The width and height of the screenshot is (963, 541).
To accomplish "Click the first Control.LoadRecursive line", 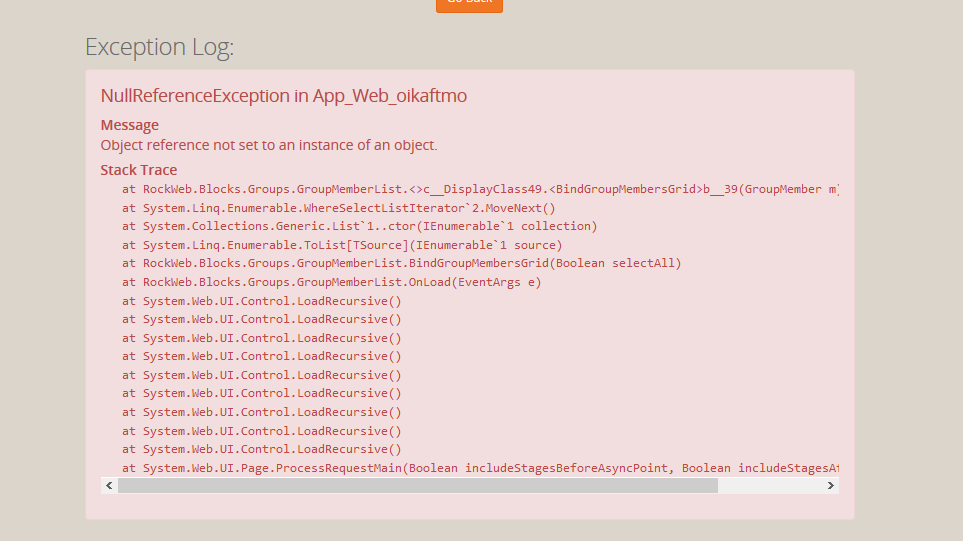I will pyautogui.click(x=262, y=301).
